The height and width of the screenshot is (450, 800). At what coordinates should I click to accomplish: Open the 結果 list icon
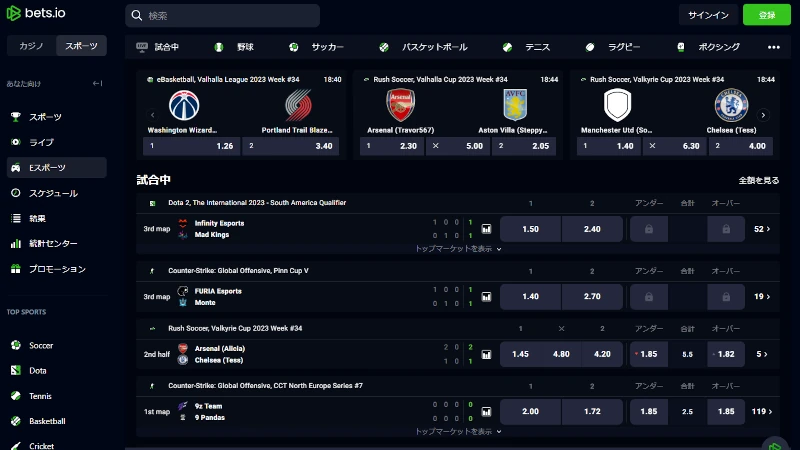pyautogui.click(x=16, y=218)
